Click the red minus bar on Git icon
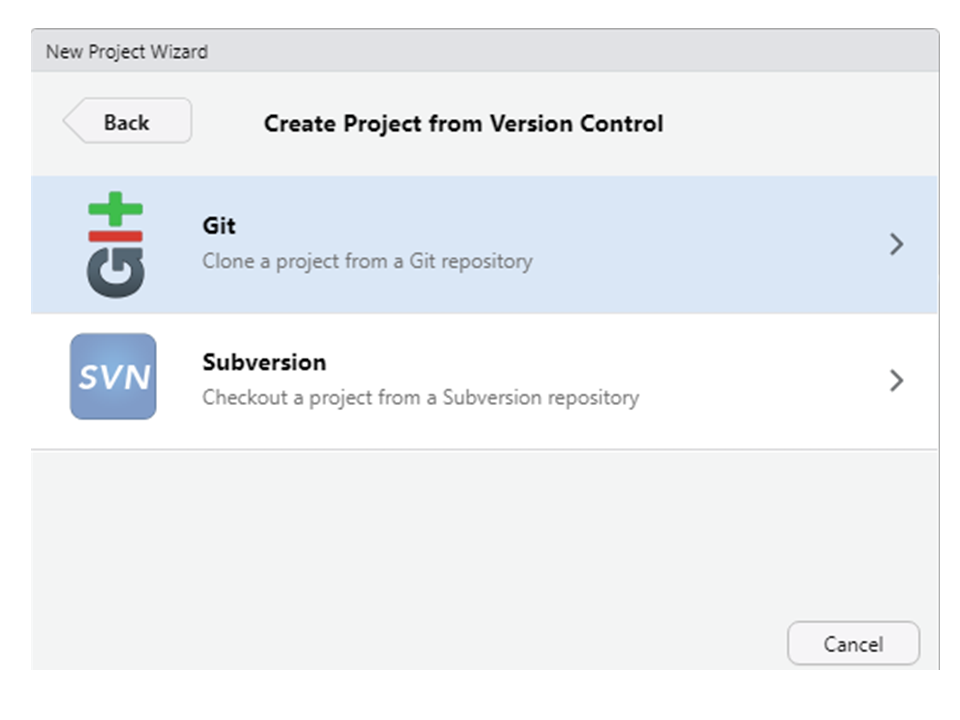Image resolution: width=960 pixels, height=720 pixels. 115,236
